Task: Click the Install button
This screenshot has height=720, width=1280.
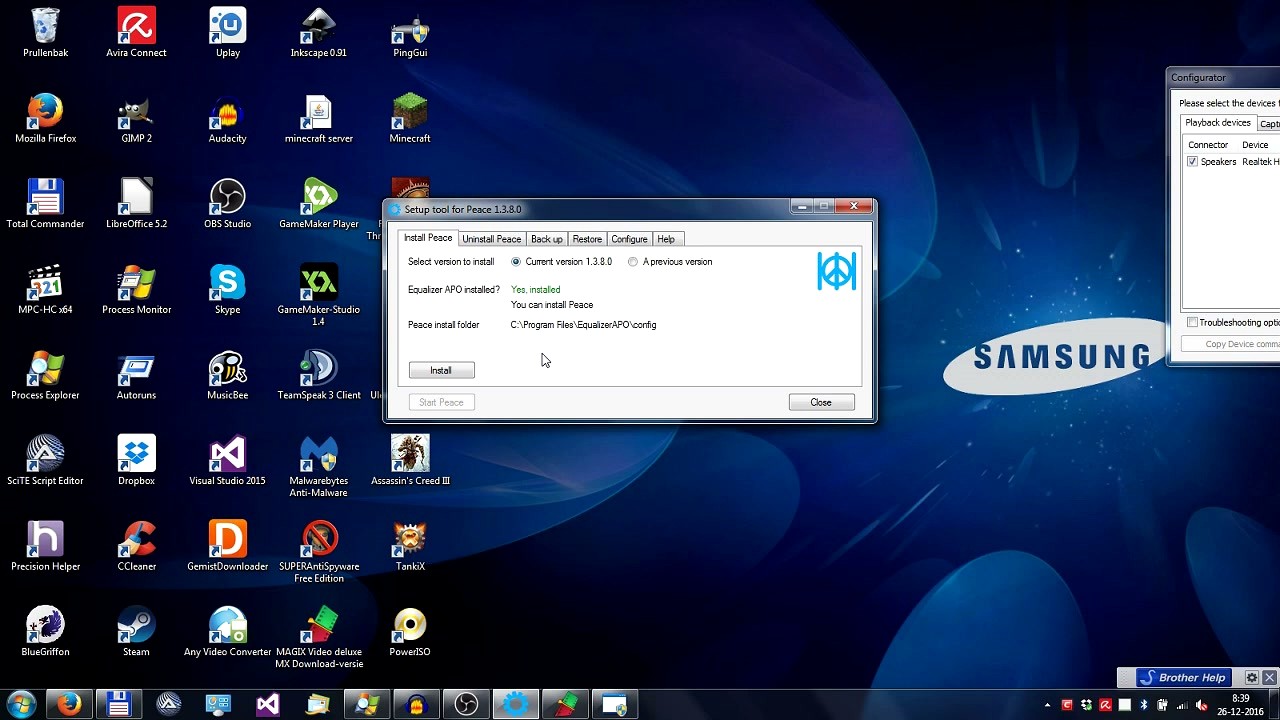Action: (441, 370)
